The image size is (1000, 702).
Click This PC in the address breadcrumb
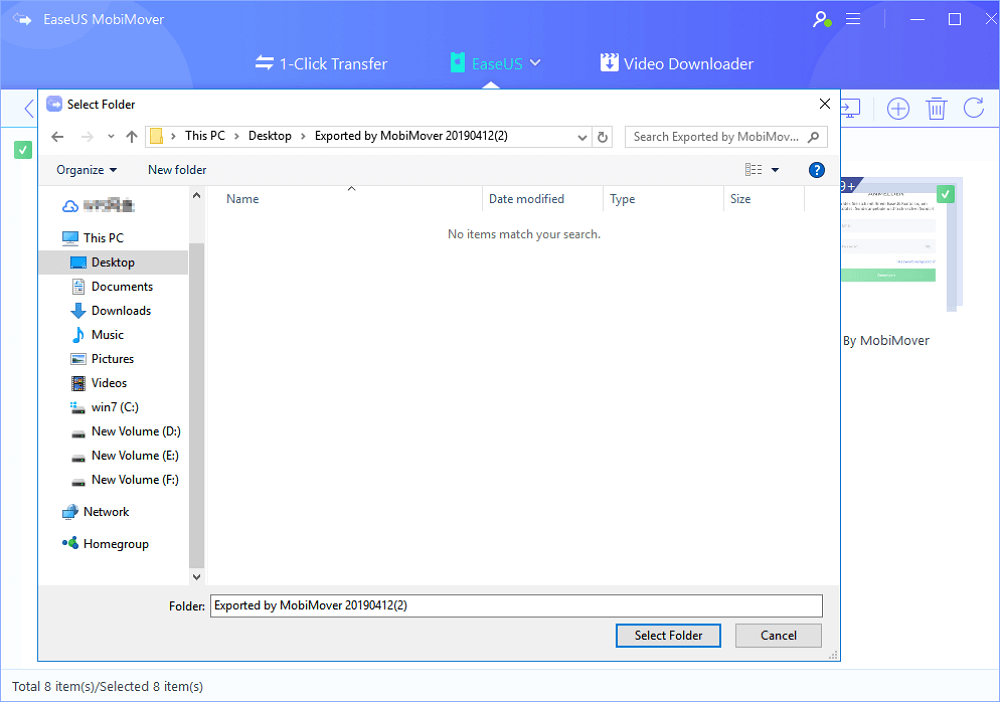tap(205, 136)
